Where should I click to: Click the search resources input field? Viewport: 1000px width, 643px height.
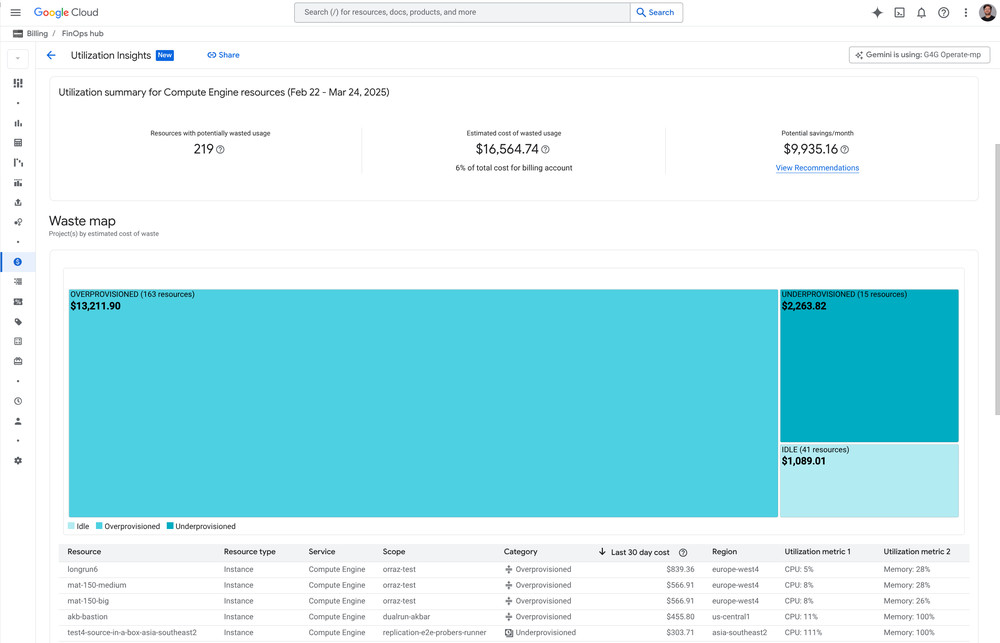[462, 13]
